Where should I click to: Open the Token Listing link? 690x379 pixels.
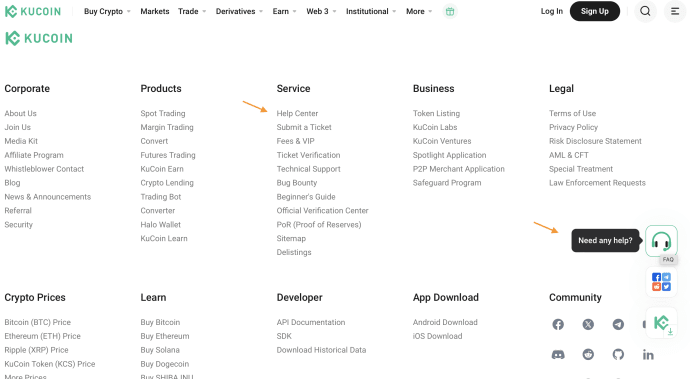[436, 114]
